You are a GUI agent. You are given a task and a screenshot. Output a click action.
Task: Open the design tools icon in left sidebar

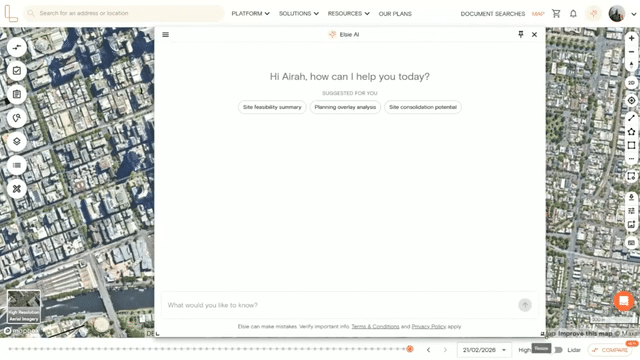click(x=17, y=189)
